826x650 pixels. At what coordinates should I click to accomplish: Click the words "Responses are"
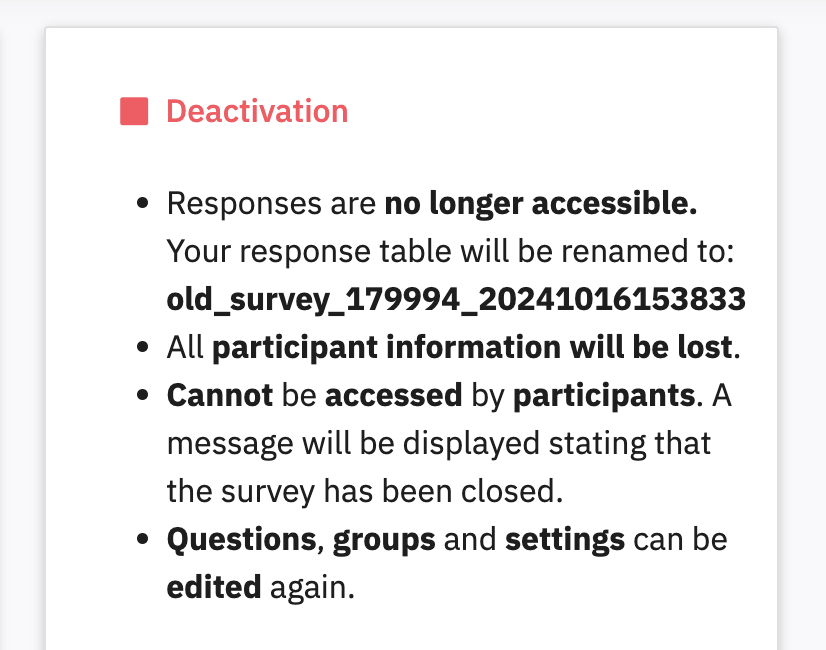[x=271, y=204]
